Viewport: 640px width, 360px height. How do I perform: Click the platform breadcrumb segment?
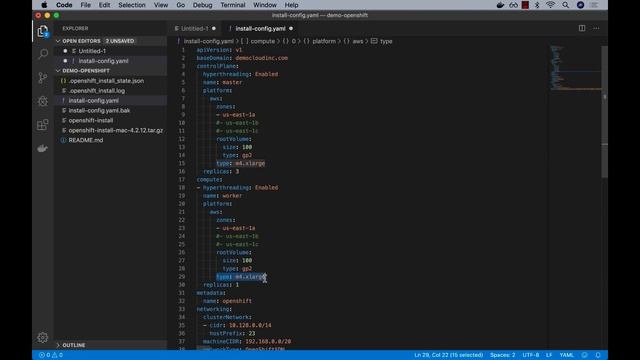[324, 41]
